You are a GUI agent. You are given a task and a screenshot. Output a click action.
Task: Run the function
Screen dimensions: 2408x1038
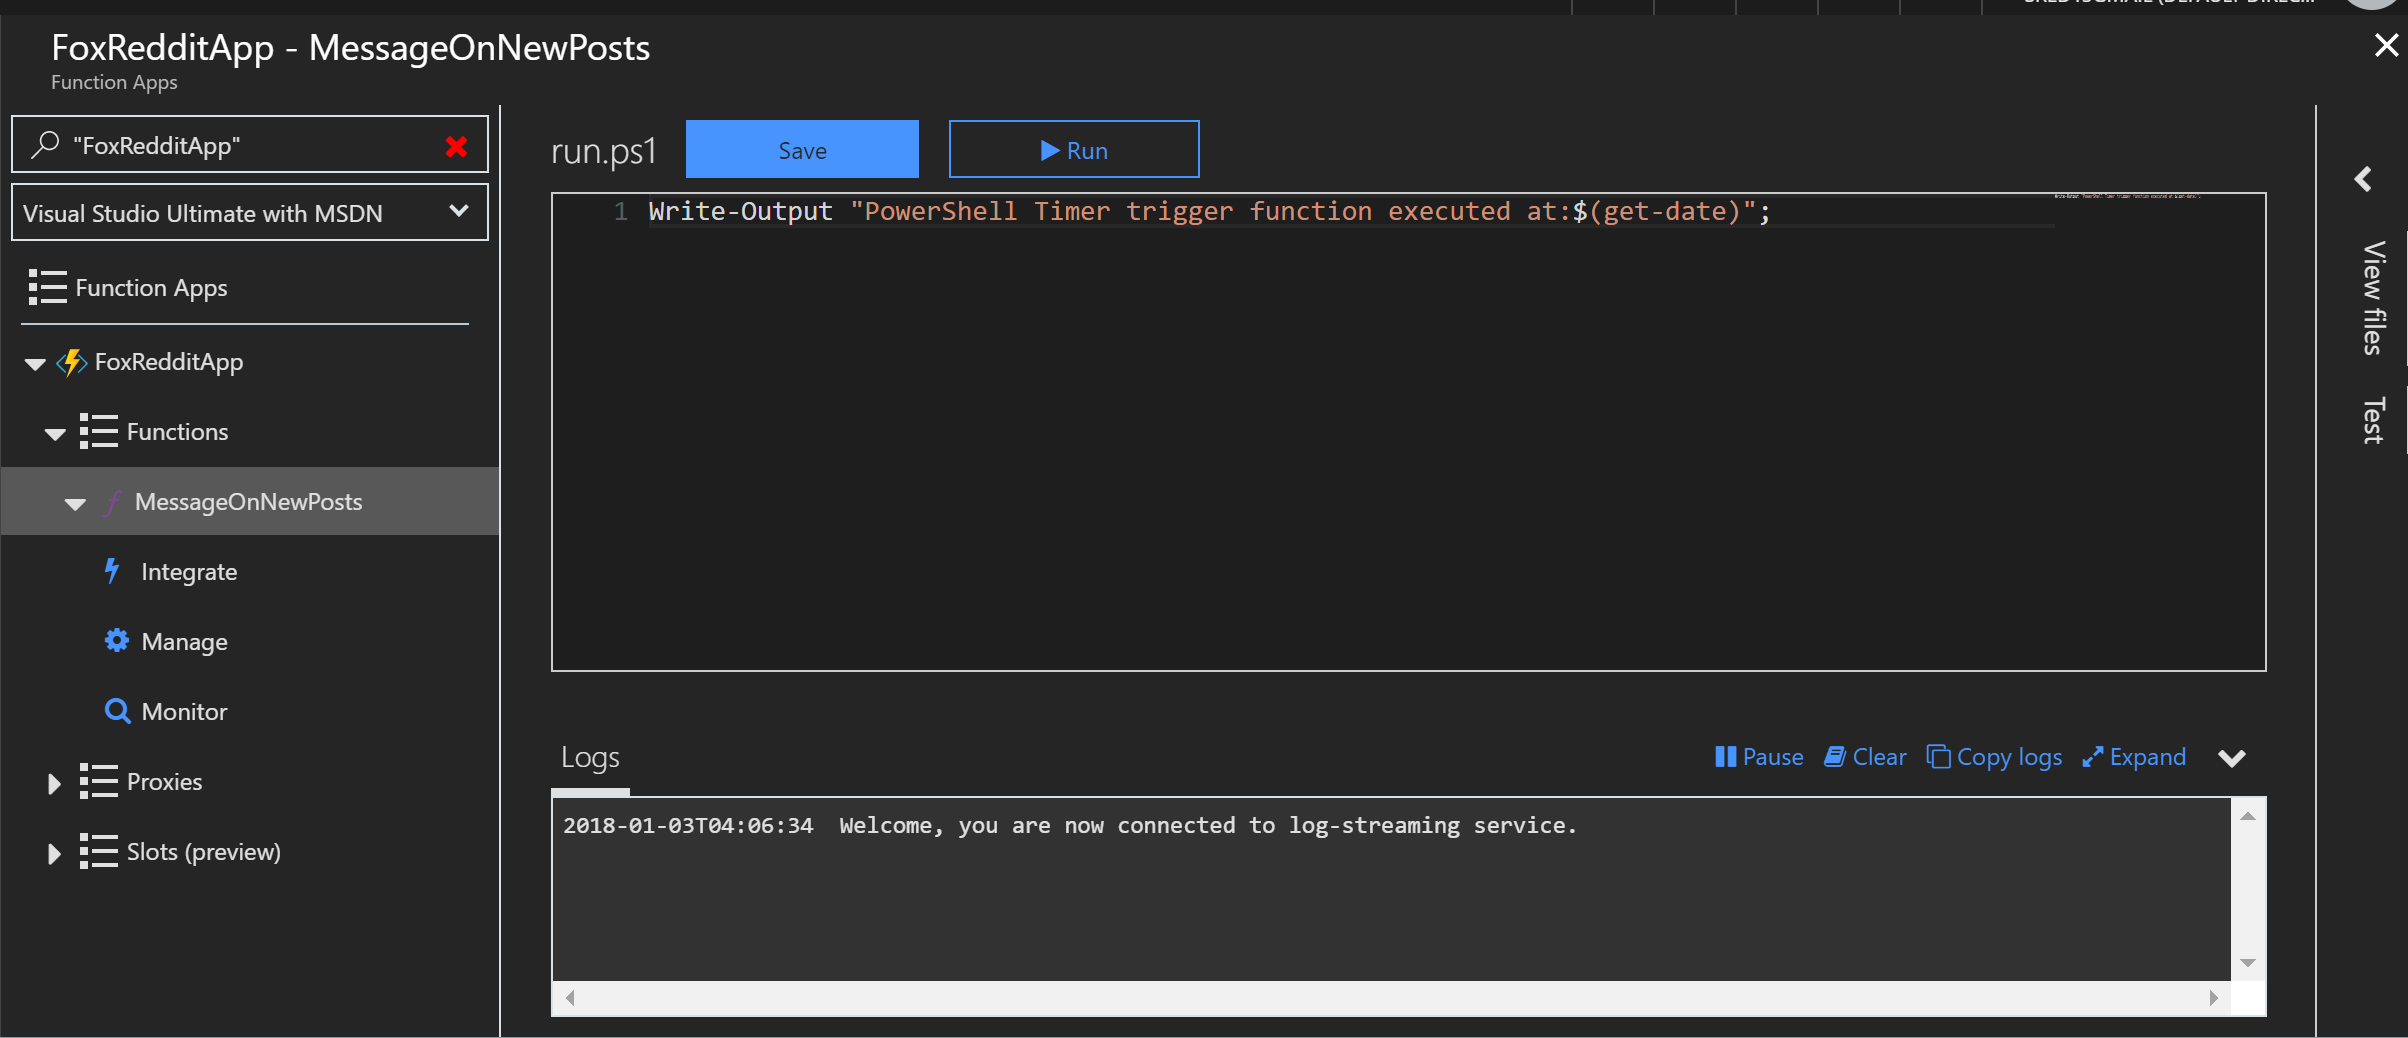tap(1074, 150)
